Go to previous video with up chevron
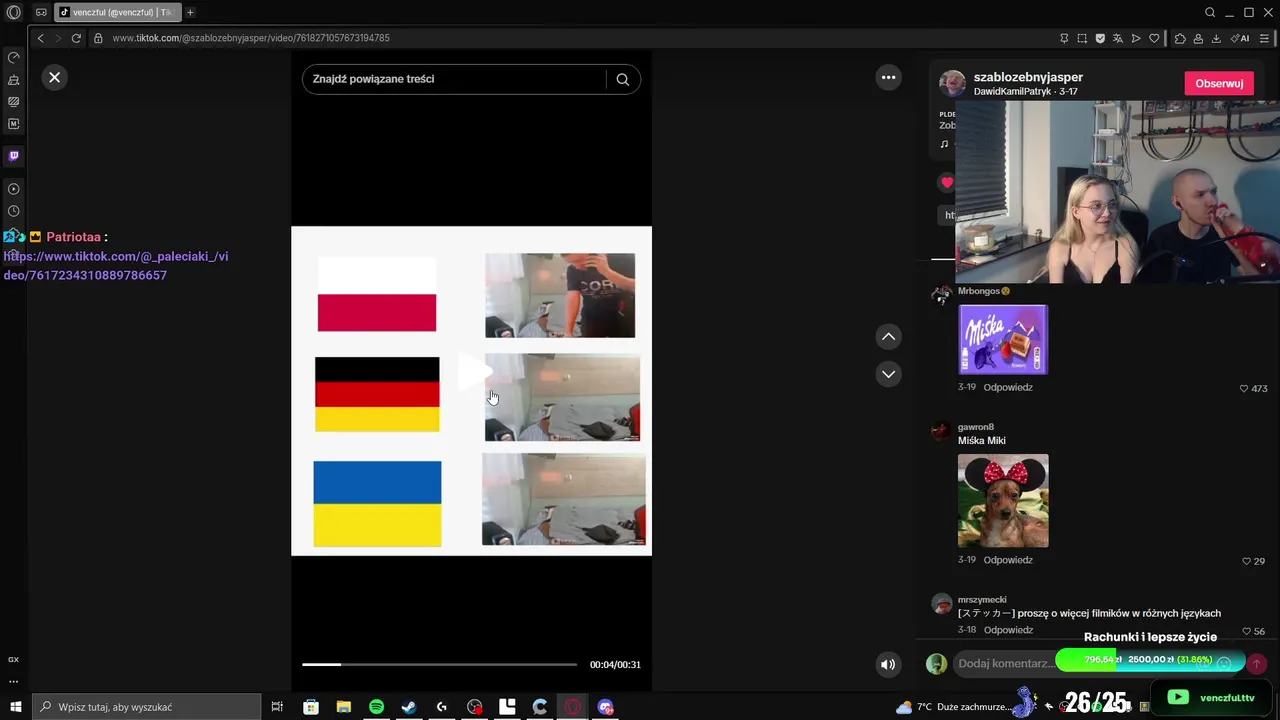Viewport: 1280px width, 720px height. [888, 337]
